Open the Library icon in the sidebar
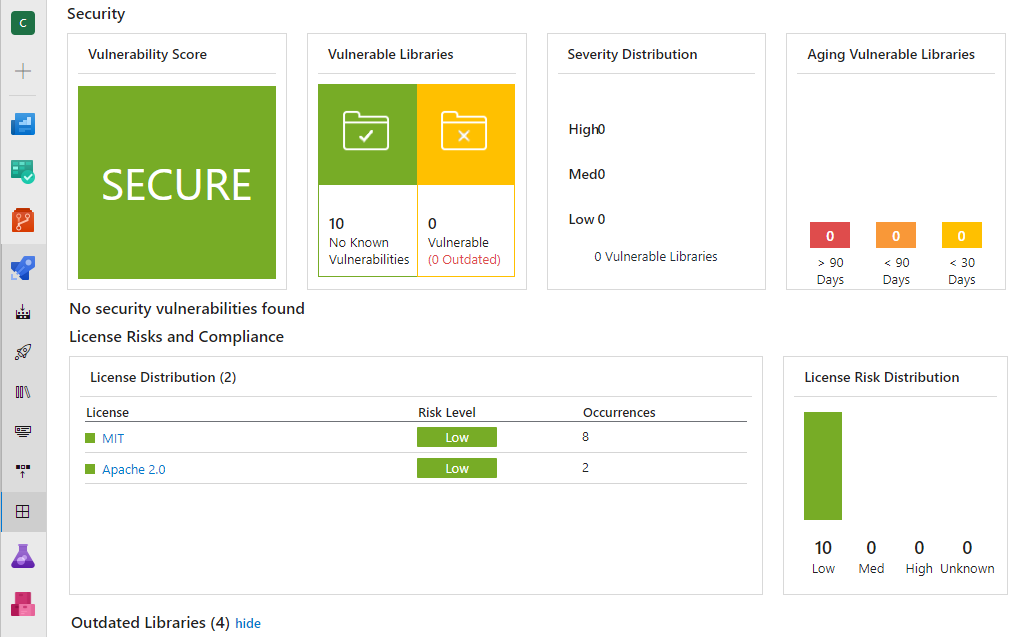1015x637 pixels. pyautogui.click(x=22, y=391)
